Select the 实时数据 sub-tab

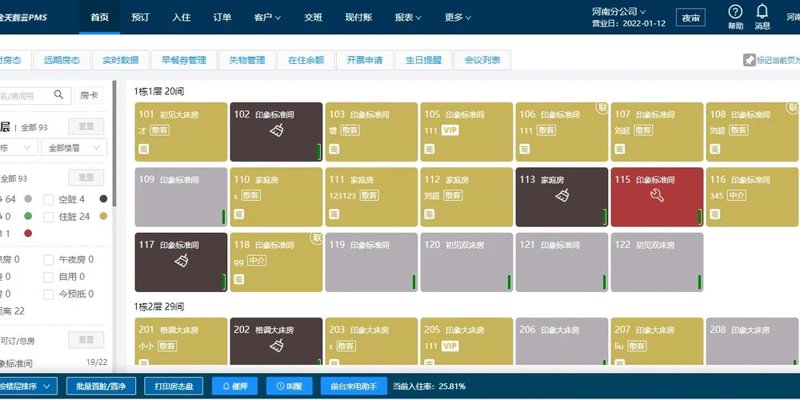click(x=120, y=60)
